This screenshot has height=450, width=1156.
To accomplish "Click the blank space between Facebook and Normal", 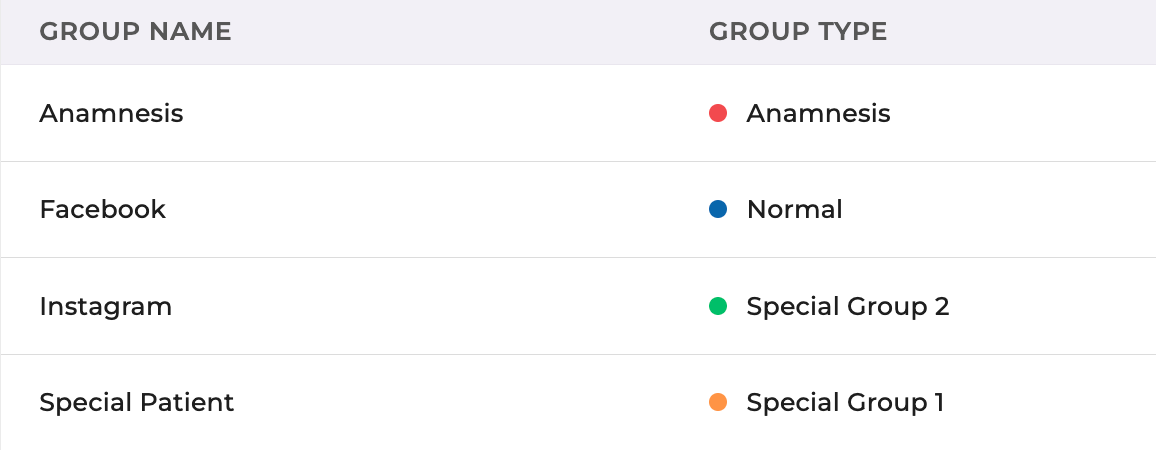I will (x=430, y=210).
